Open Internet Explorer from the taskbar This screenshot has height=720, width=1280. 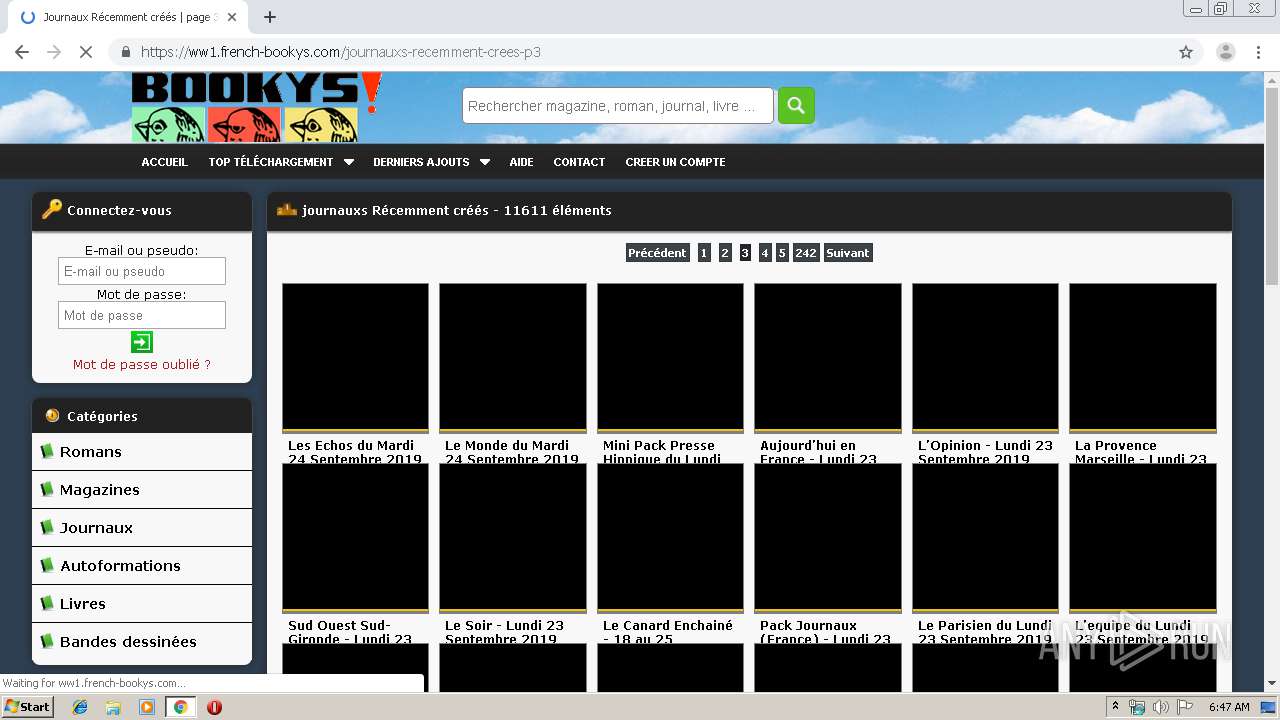[x=80, y=707]
